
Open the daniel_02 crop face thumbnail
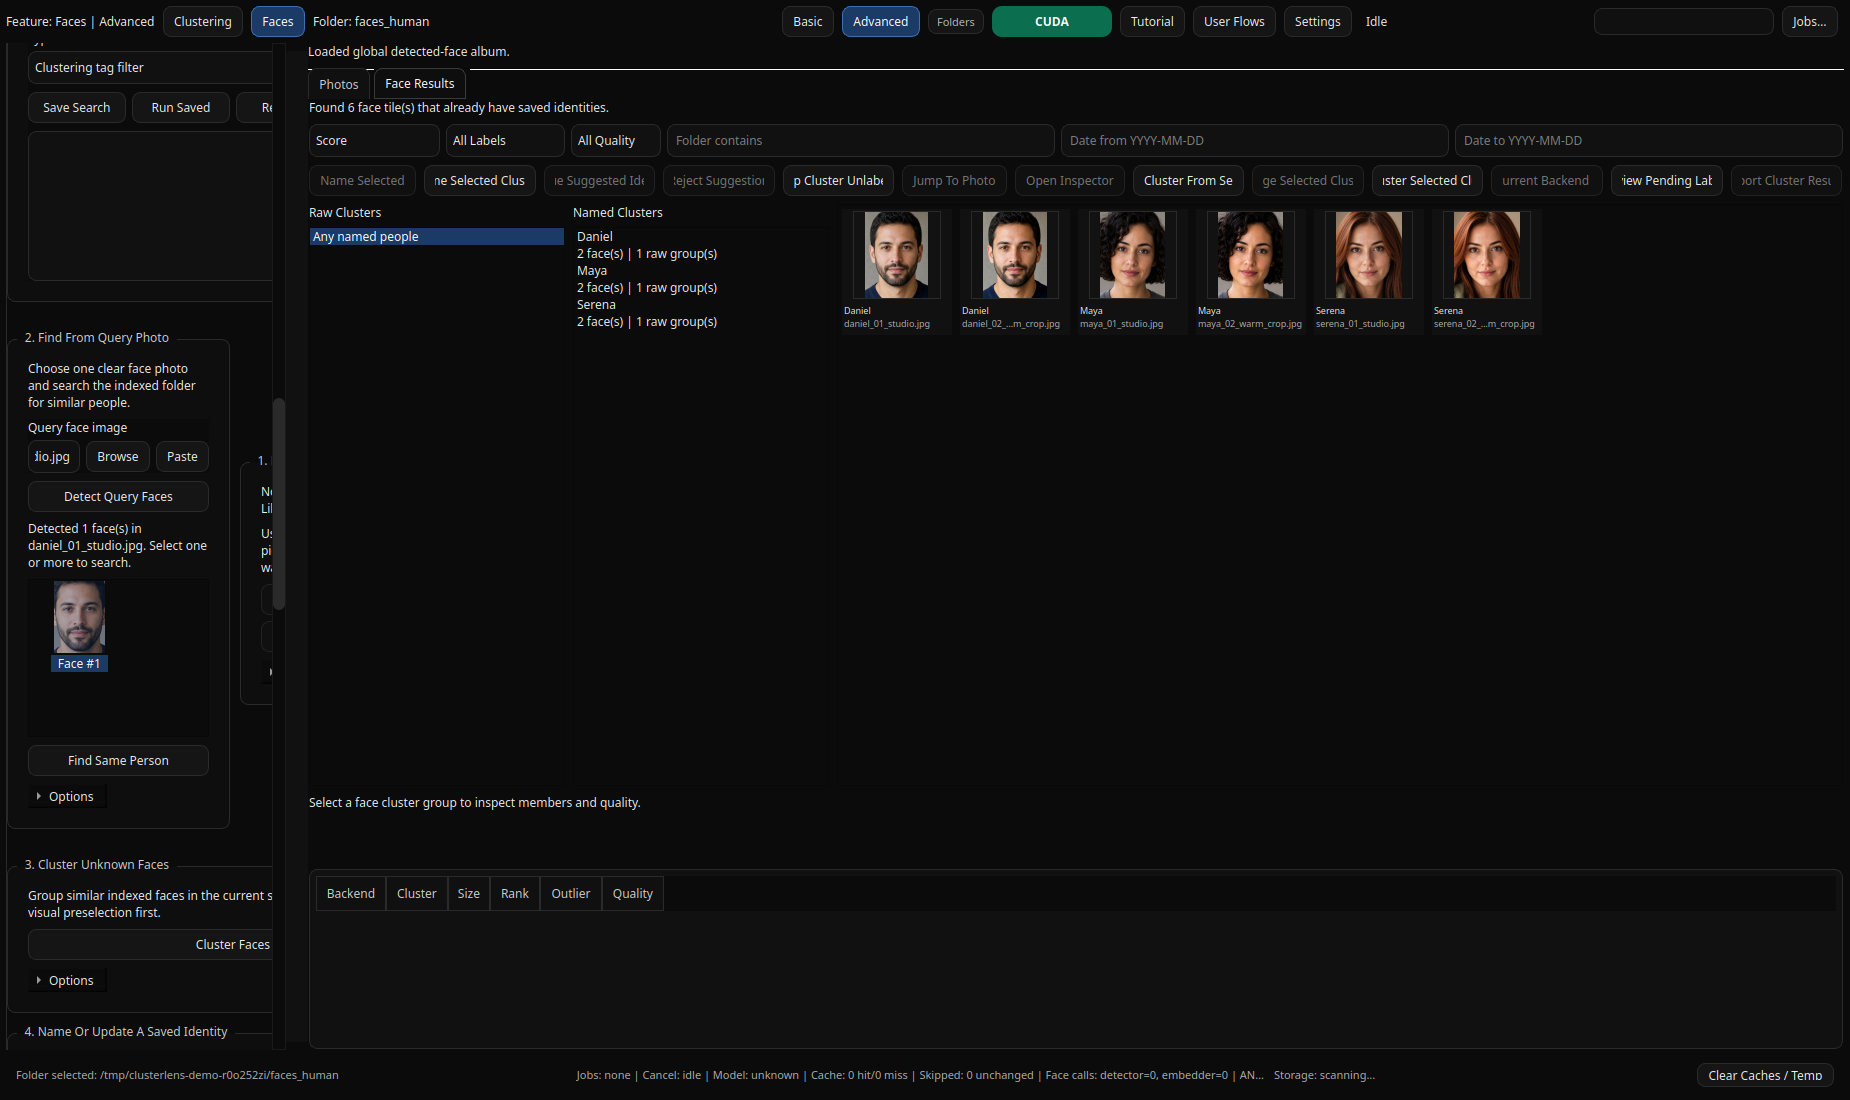tap(1014, 255)
